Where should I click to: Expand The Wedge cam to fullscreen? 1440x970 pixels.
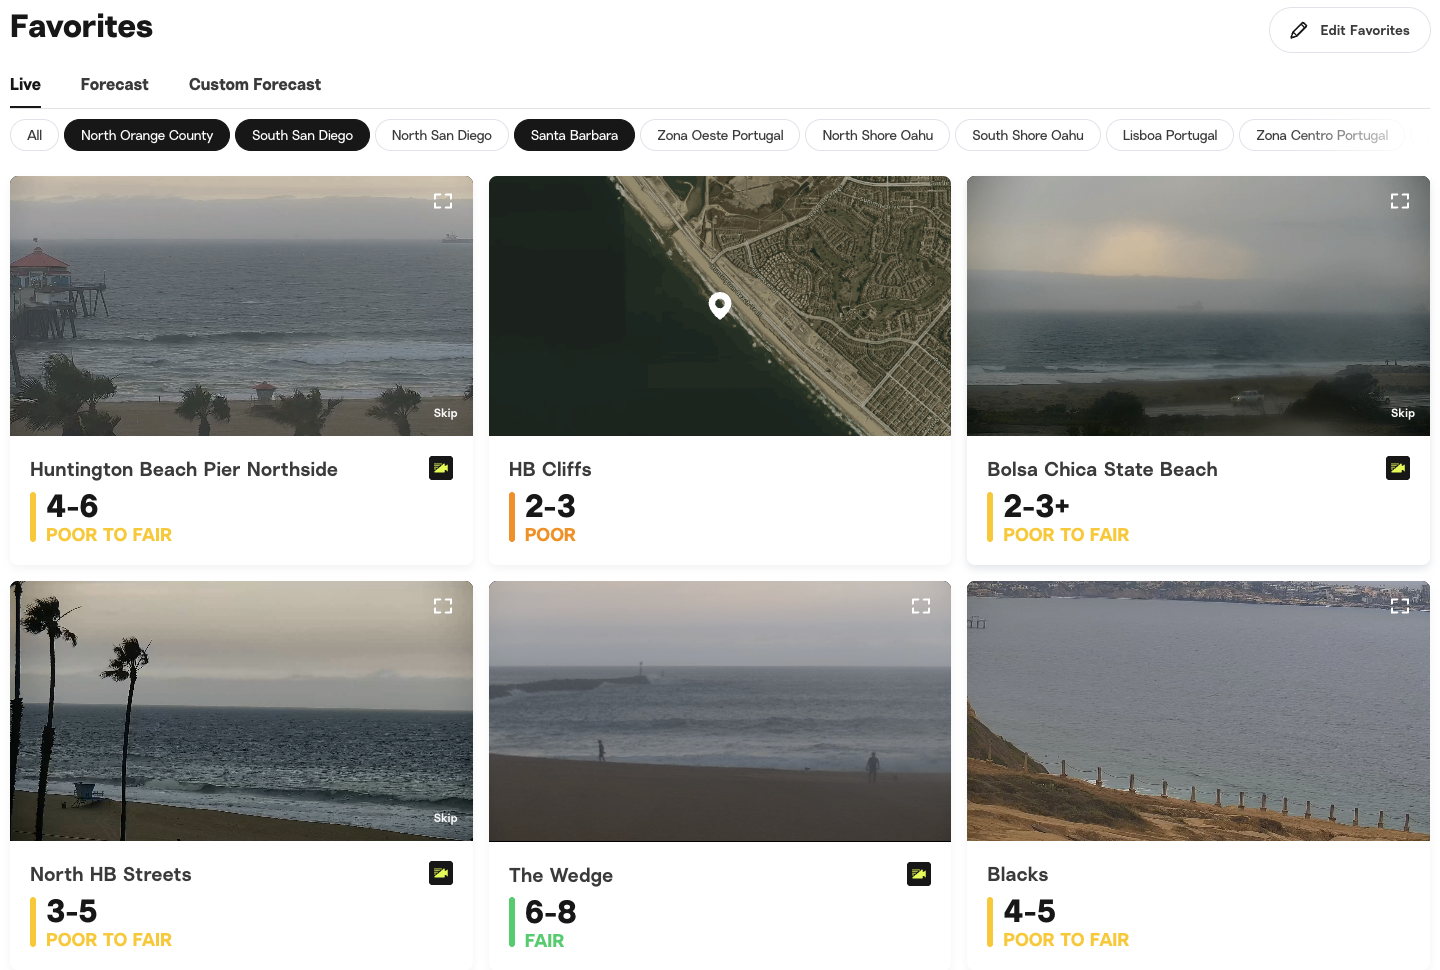(x=921, y=606)
